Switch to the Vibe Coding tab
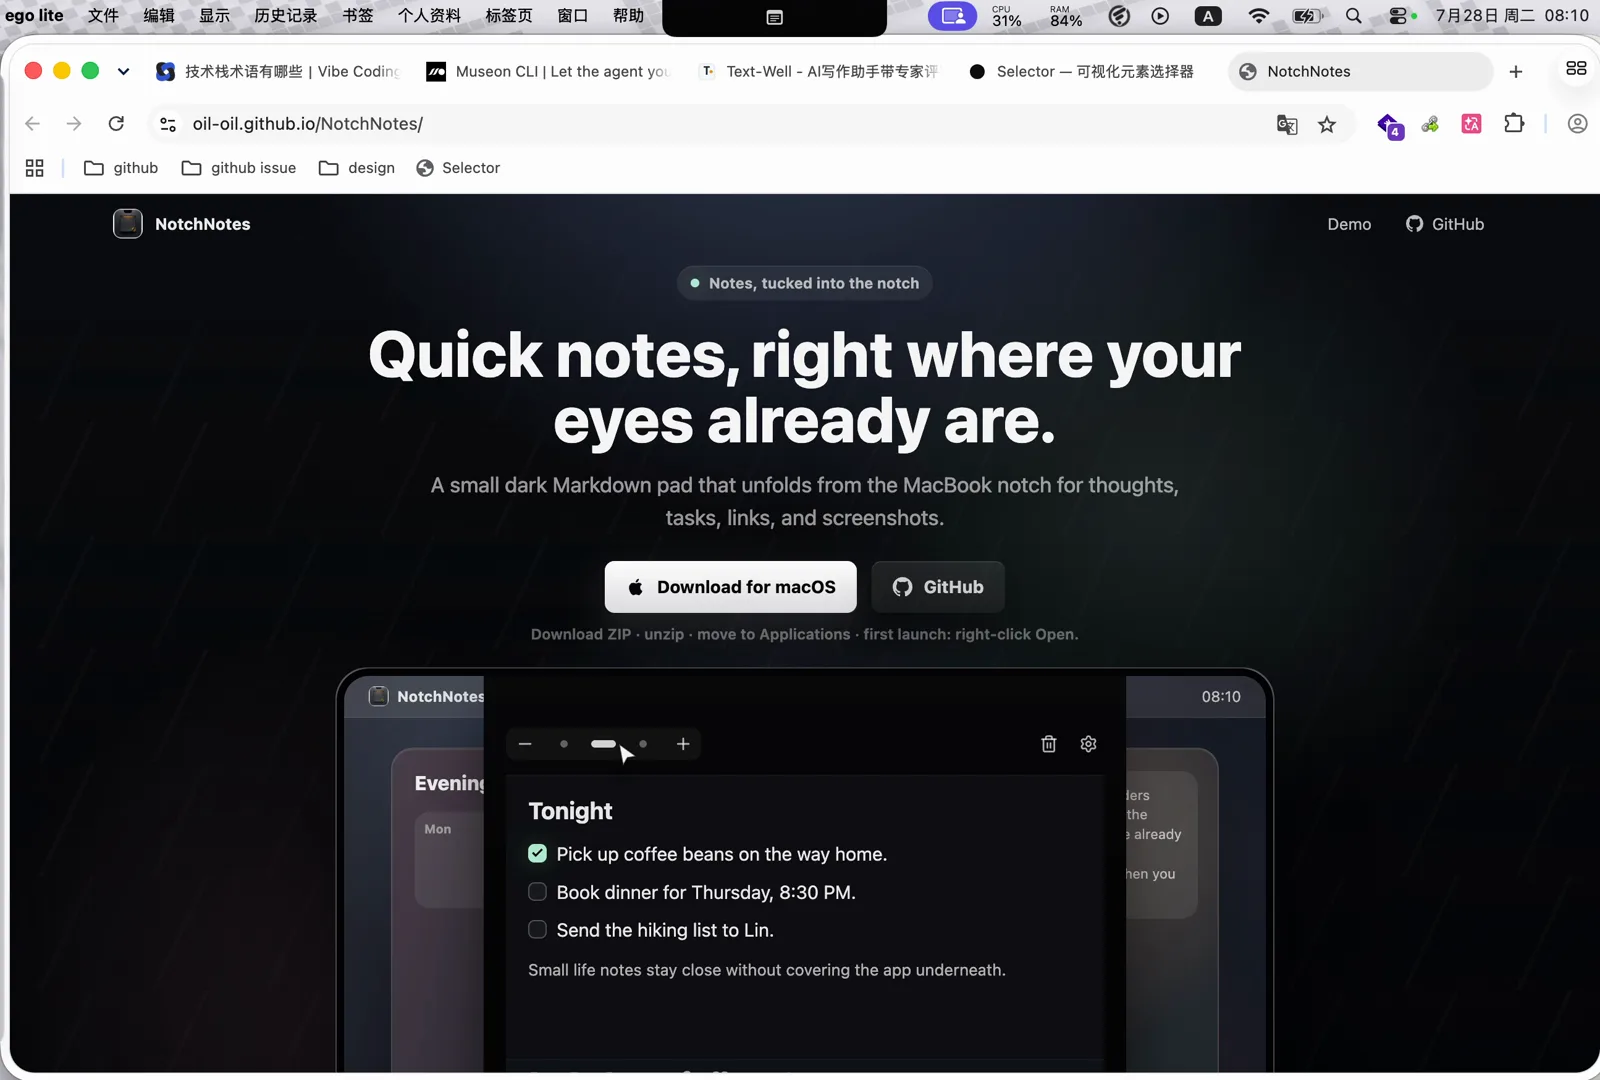Screen dimensions: 1600x1080 coord(277,71)
